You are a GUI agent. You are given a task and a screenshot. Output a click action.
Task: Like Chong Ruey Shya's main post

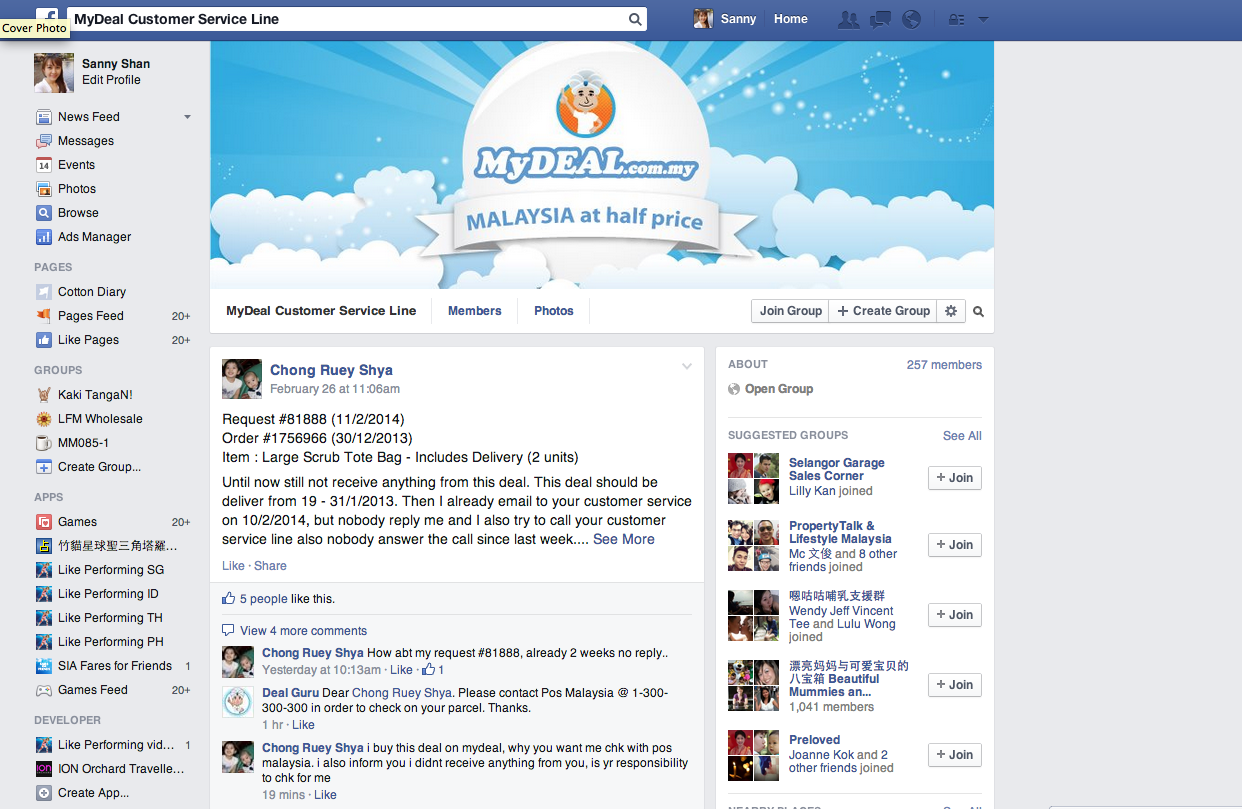click(233, 566)
